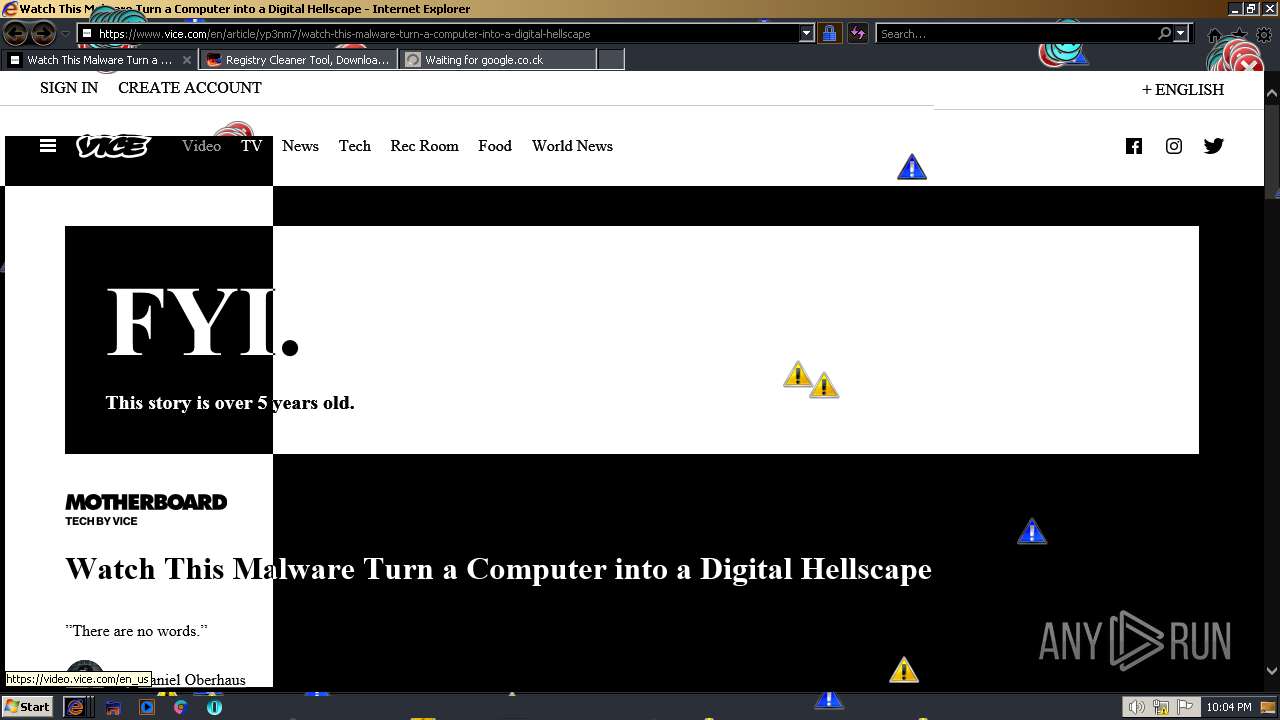This screenshot has height=720, width=1280.
Task: Open the Windows Start menu
Action: coord(27,707)
